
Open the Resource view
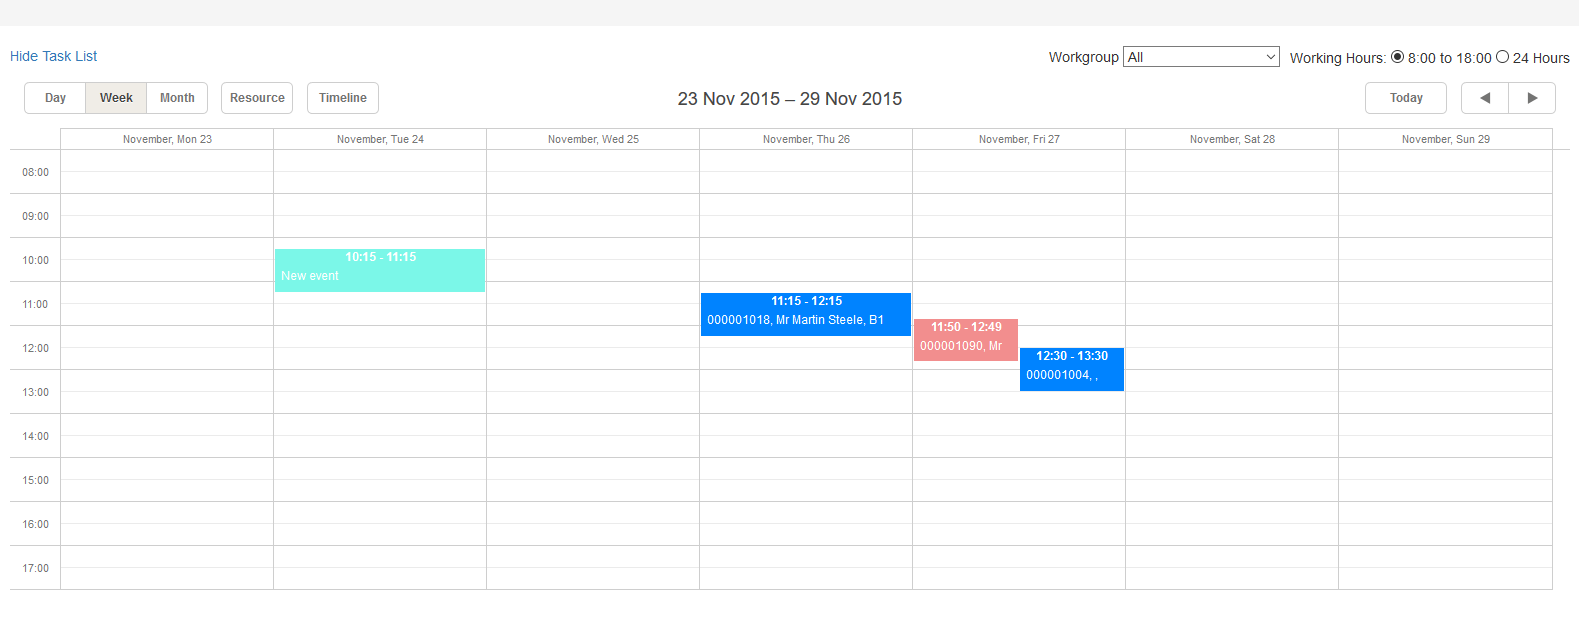pos(257,98)
